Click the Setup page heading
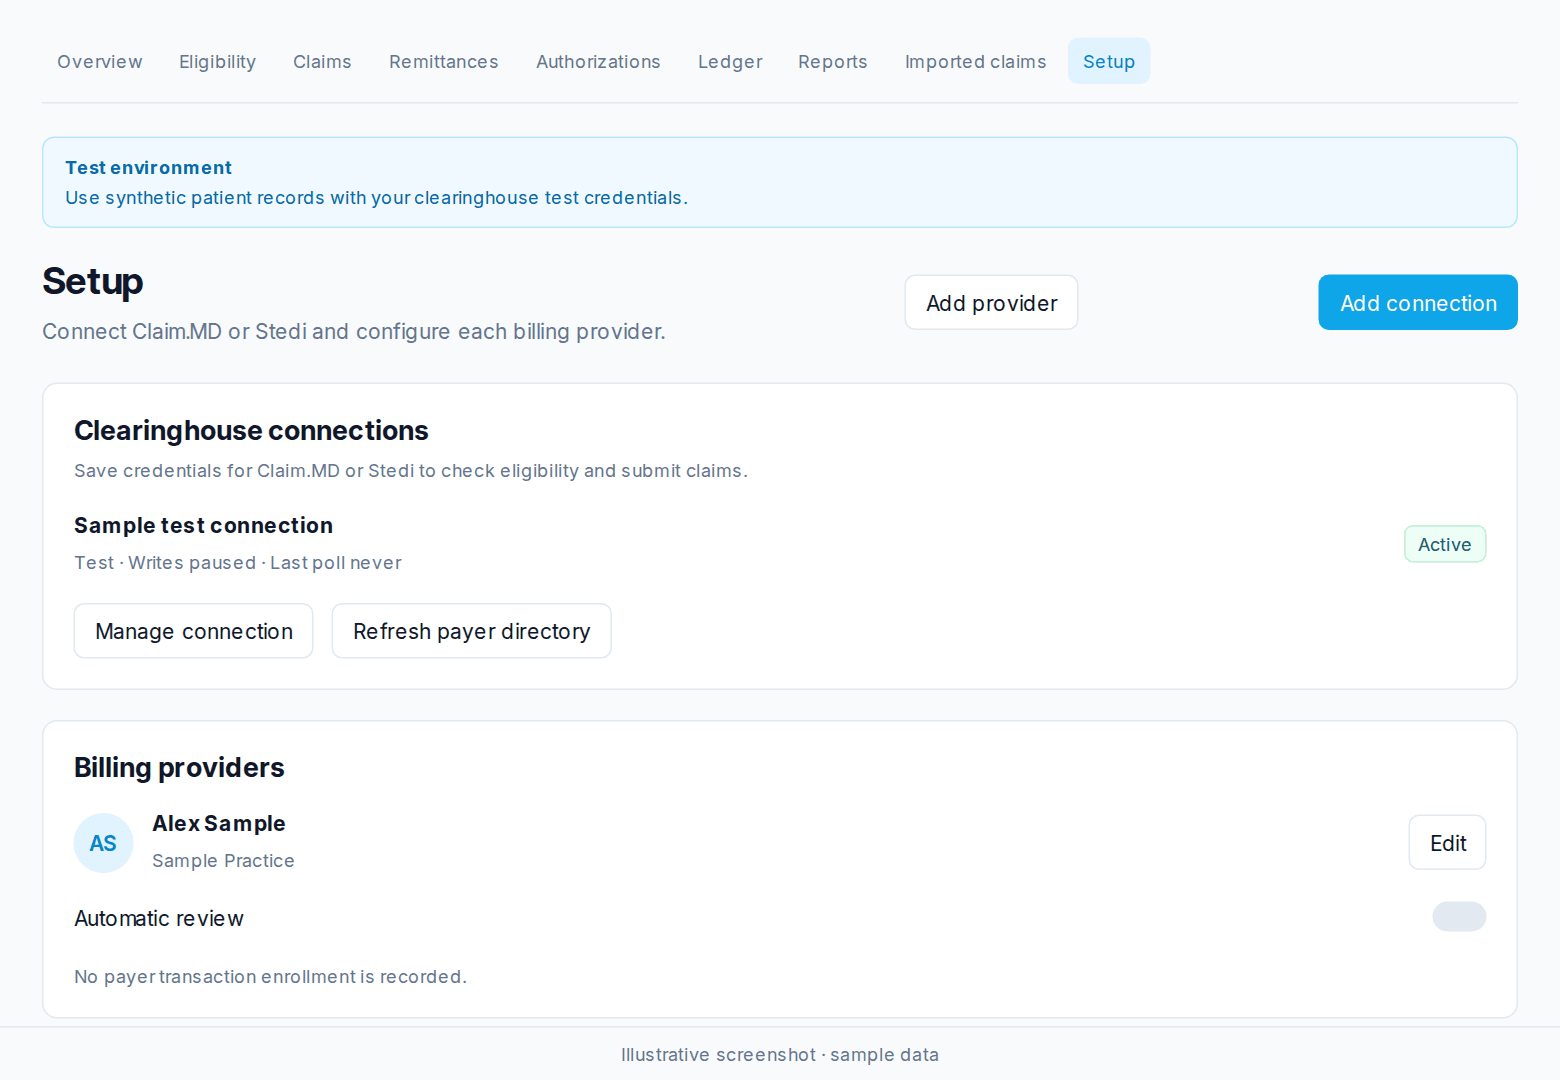 (92, 282)
